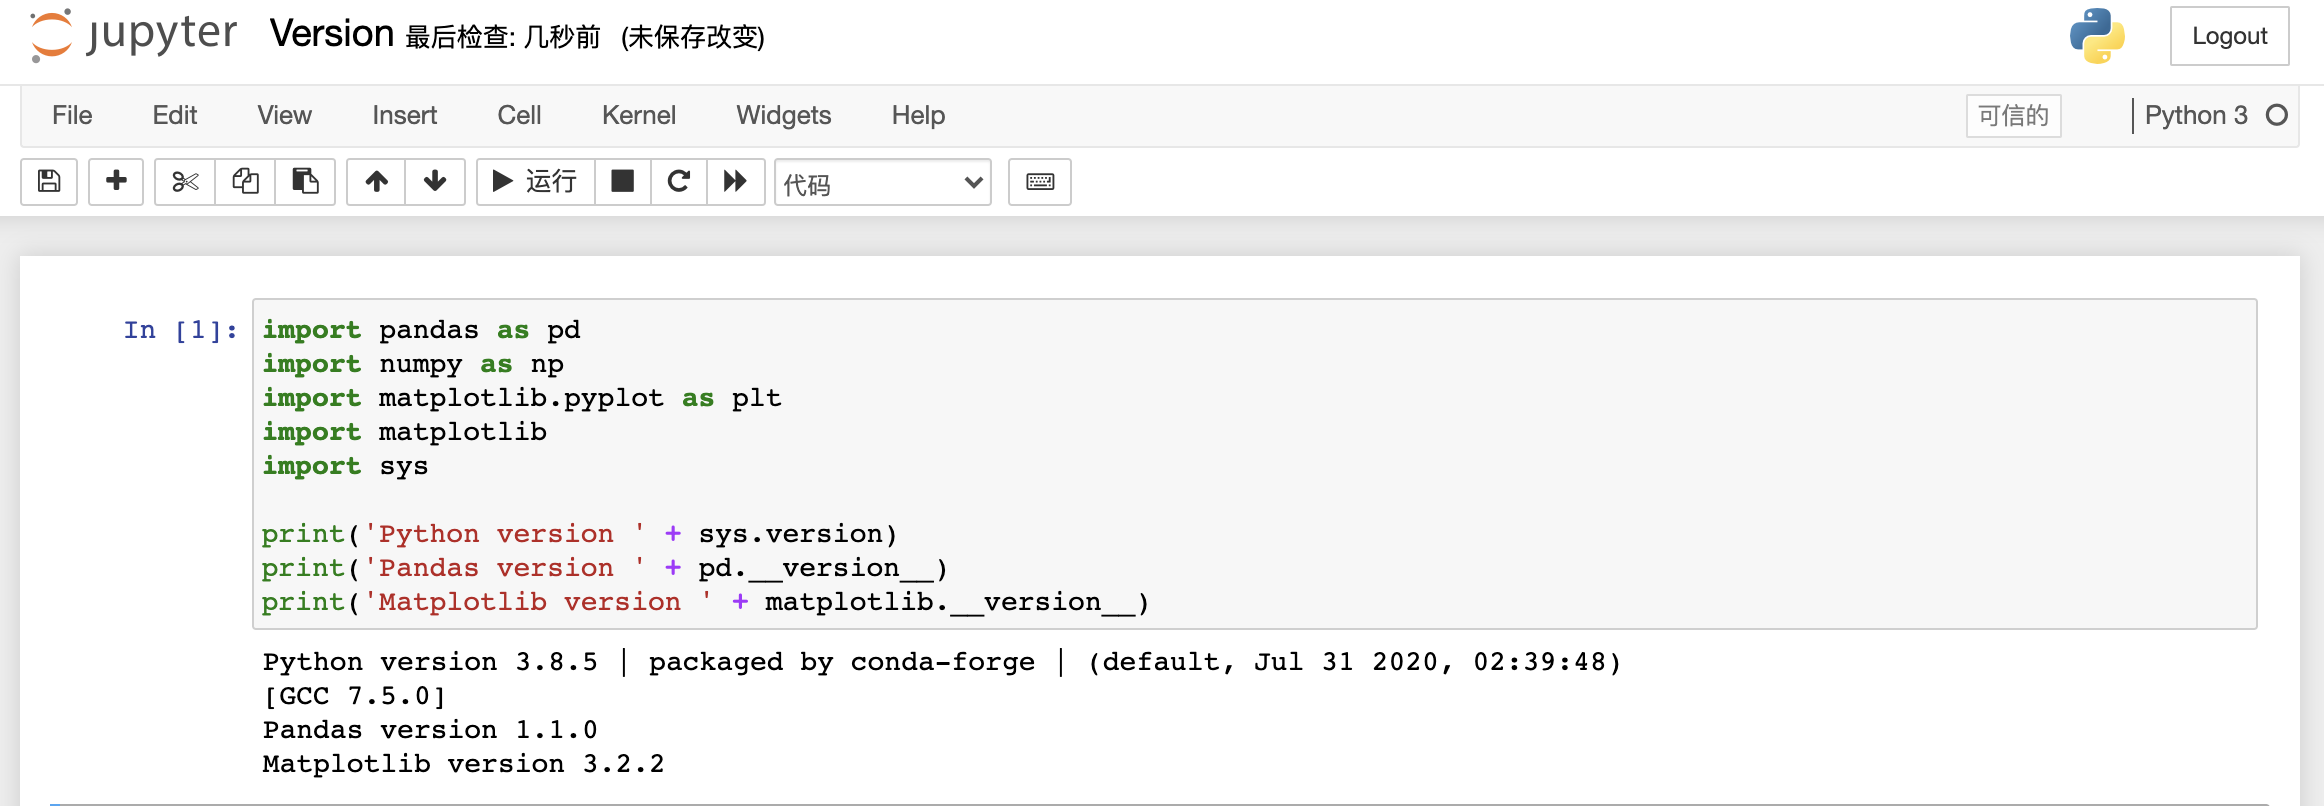Screen dimensions: 2324x806
Task: Open the command palette keyboard icon
Action: pos(1040,182)
